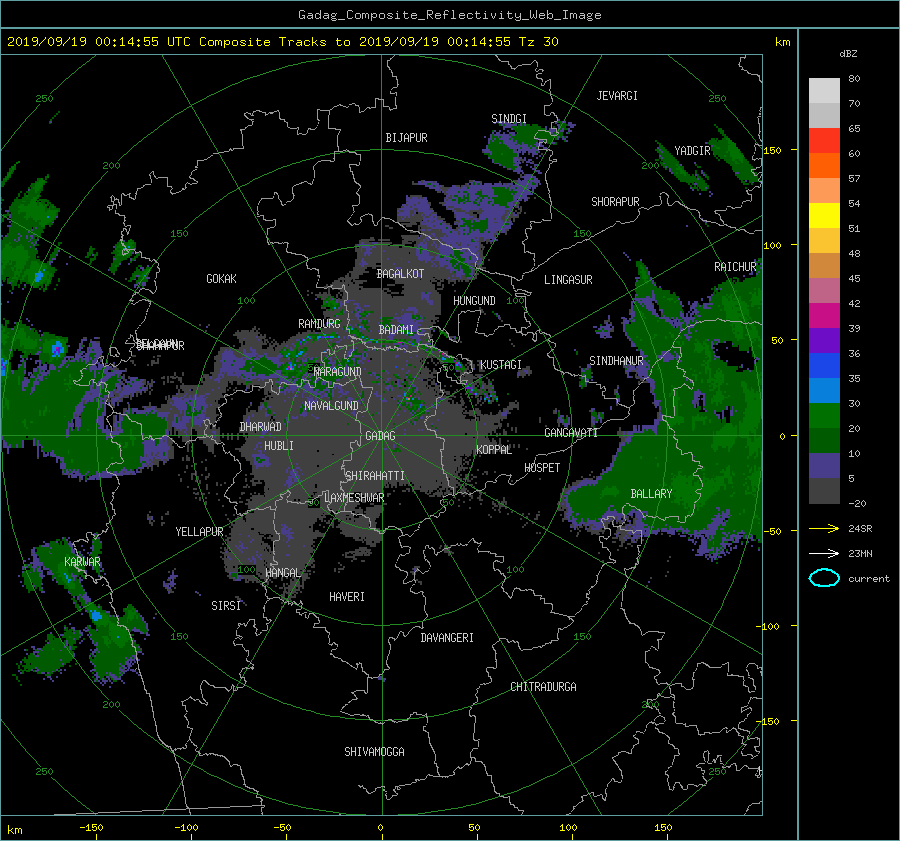Click the SIRSI city label
900x841 pixels.
click(x=226, y=606)
